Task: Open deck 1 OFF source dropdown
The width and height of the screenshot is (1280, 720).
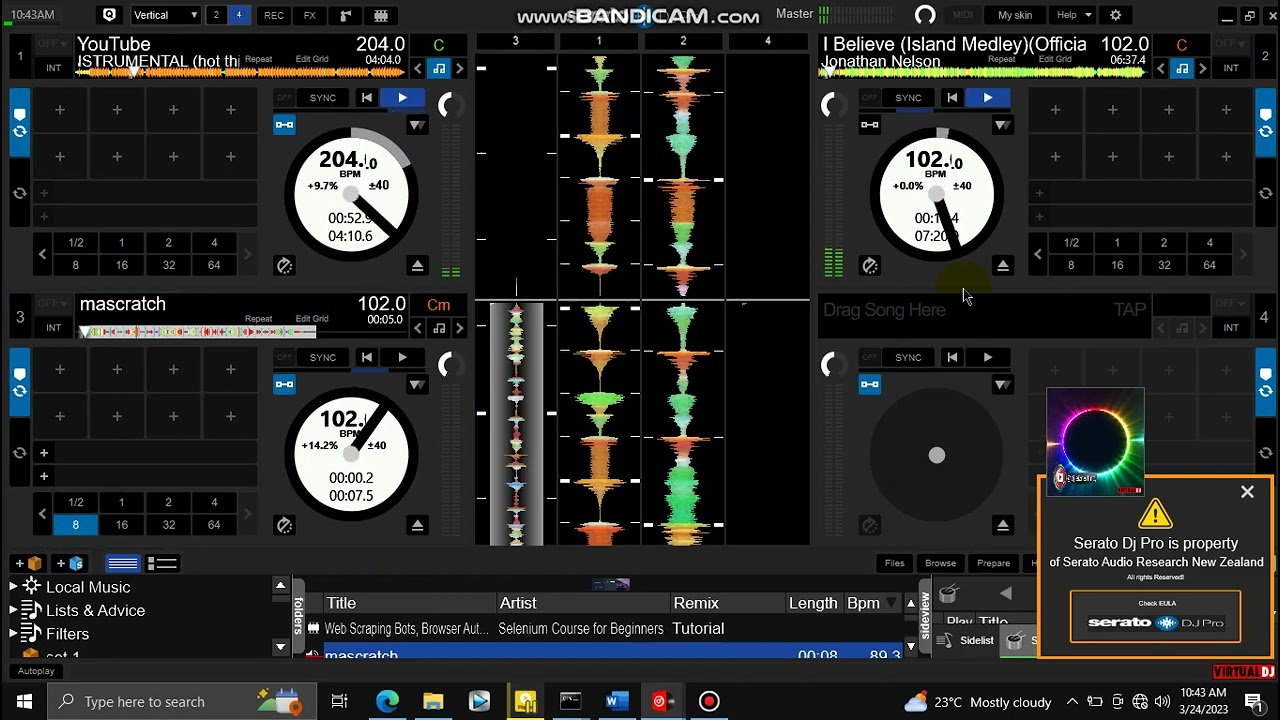Action: point(52,44)
